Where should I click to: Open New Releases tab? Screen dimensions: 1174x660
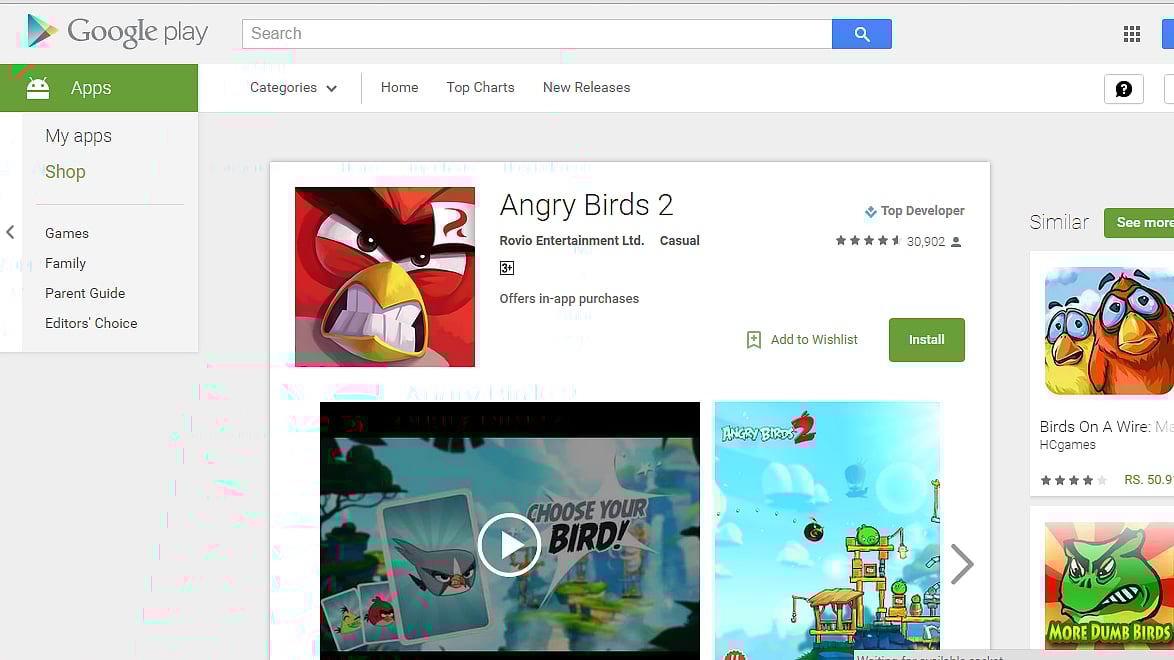pos(586,88)
